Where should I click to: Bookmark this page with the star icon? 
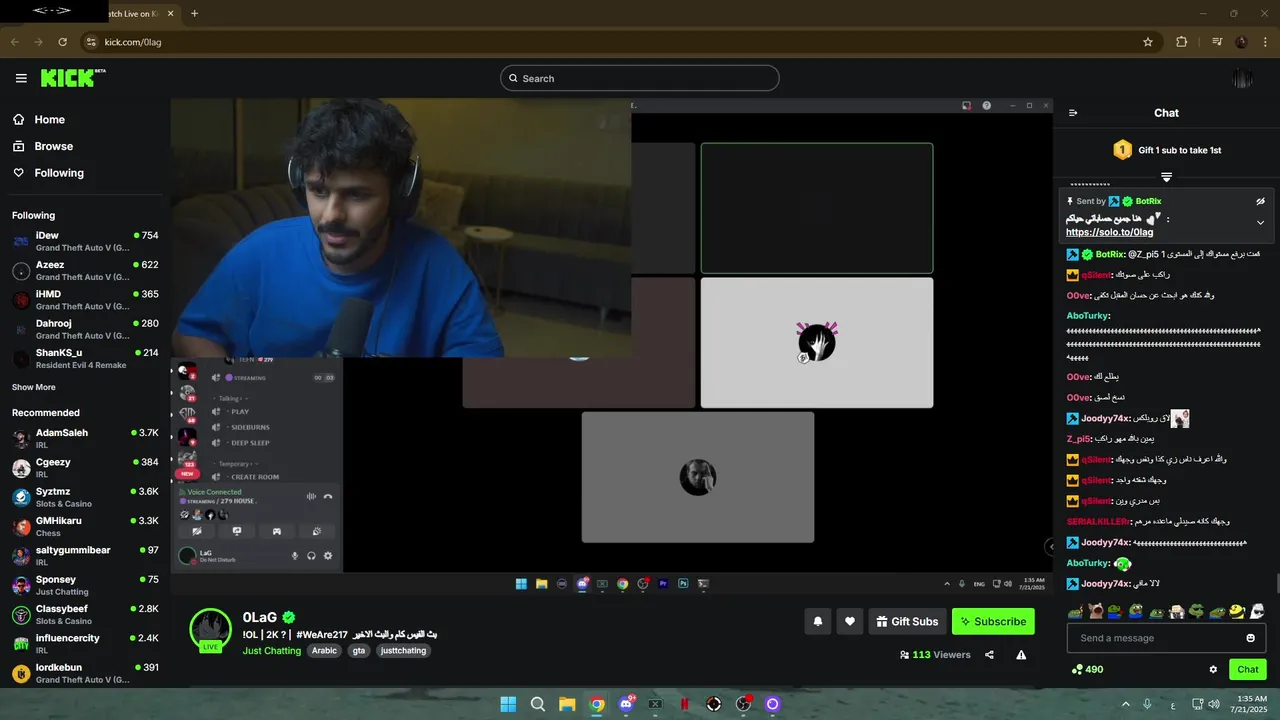point(1148,42)
